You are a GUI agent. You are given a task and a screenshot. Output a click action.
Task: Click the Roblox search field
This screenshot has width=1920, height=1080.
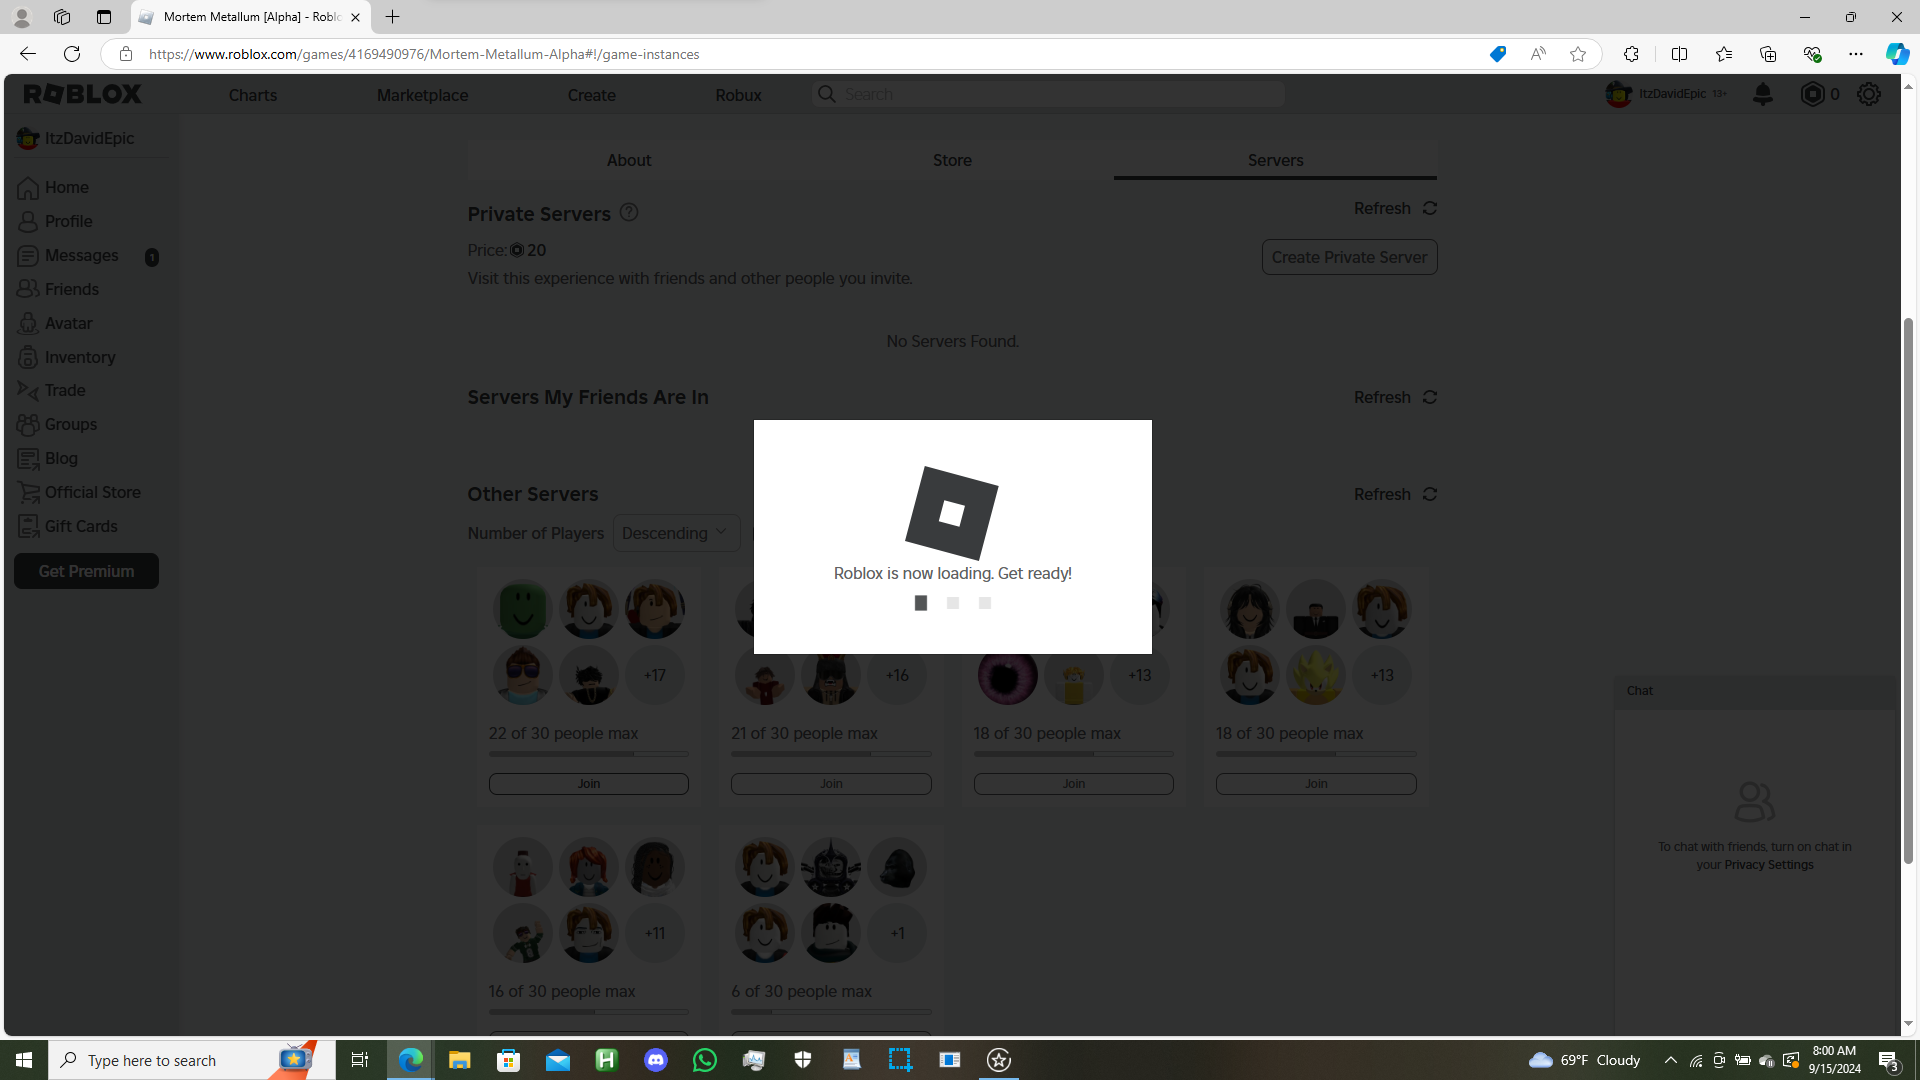[1048, 94]
